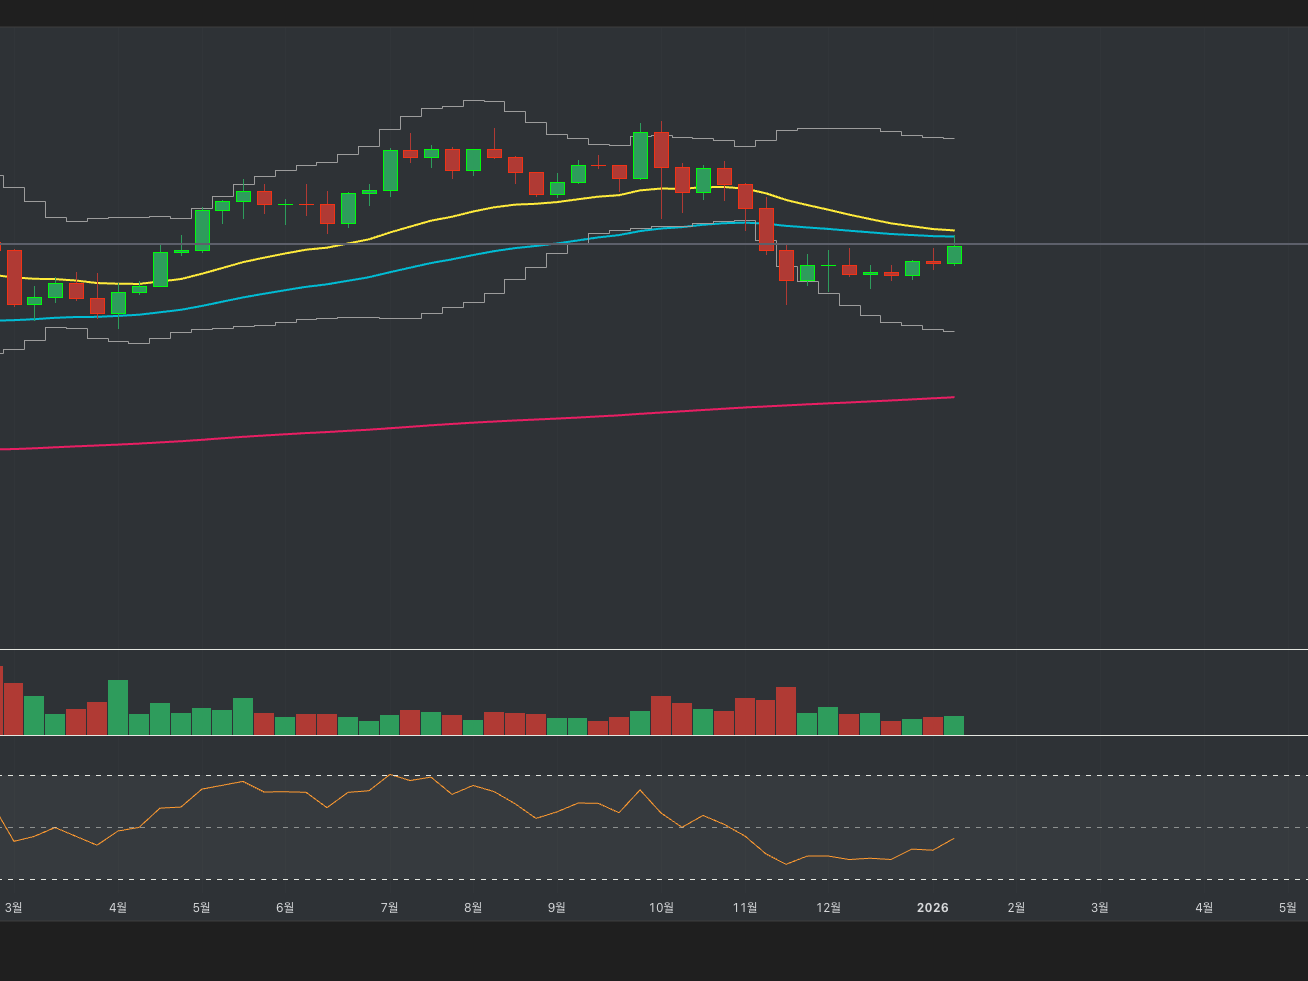Select the 12월 time axis label

click(x=828, y=908)
